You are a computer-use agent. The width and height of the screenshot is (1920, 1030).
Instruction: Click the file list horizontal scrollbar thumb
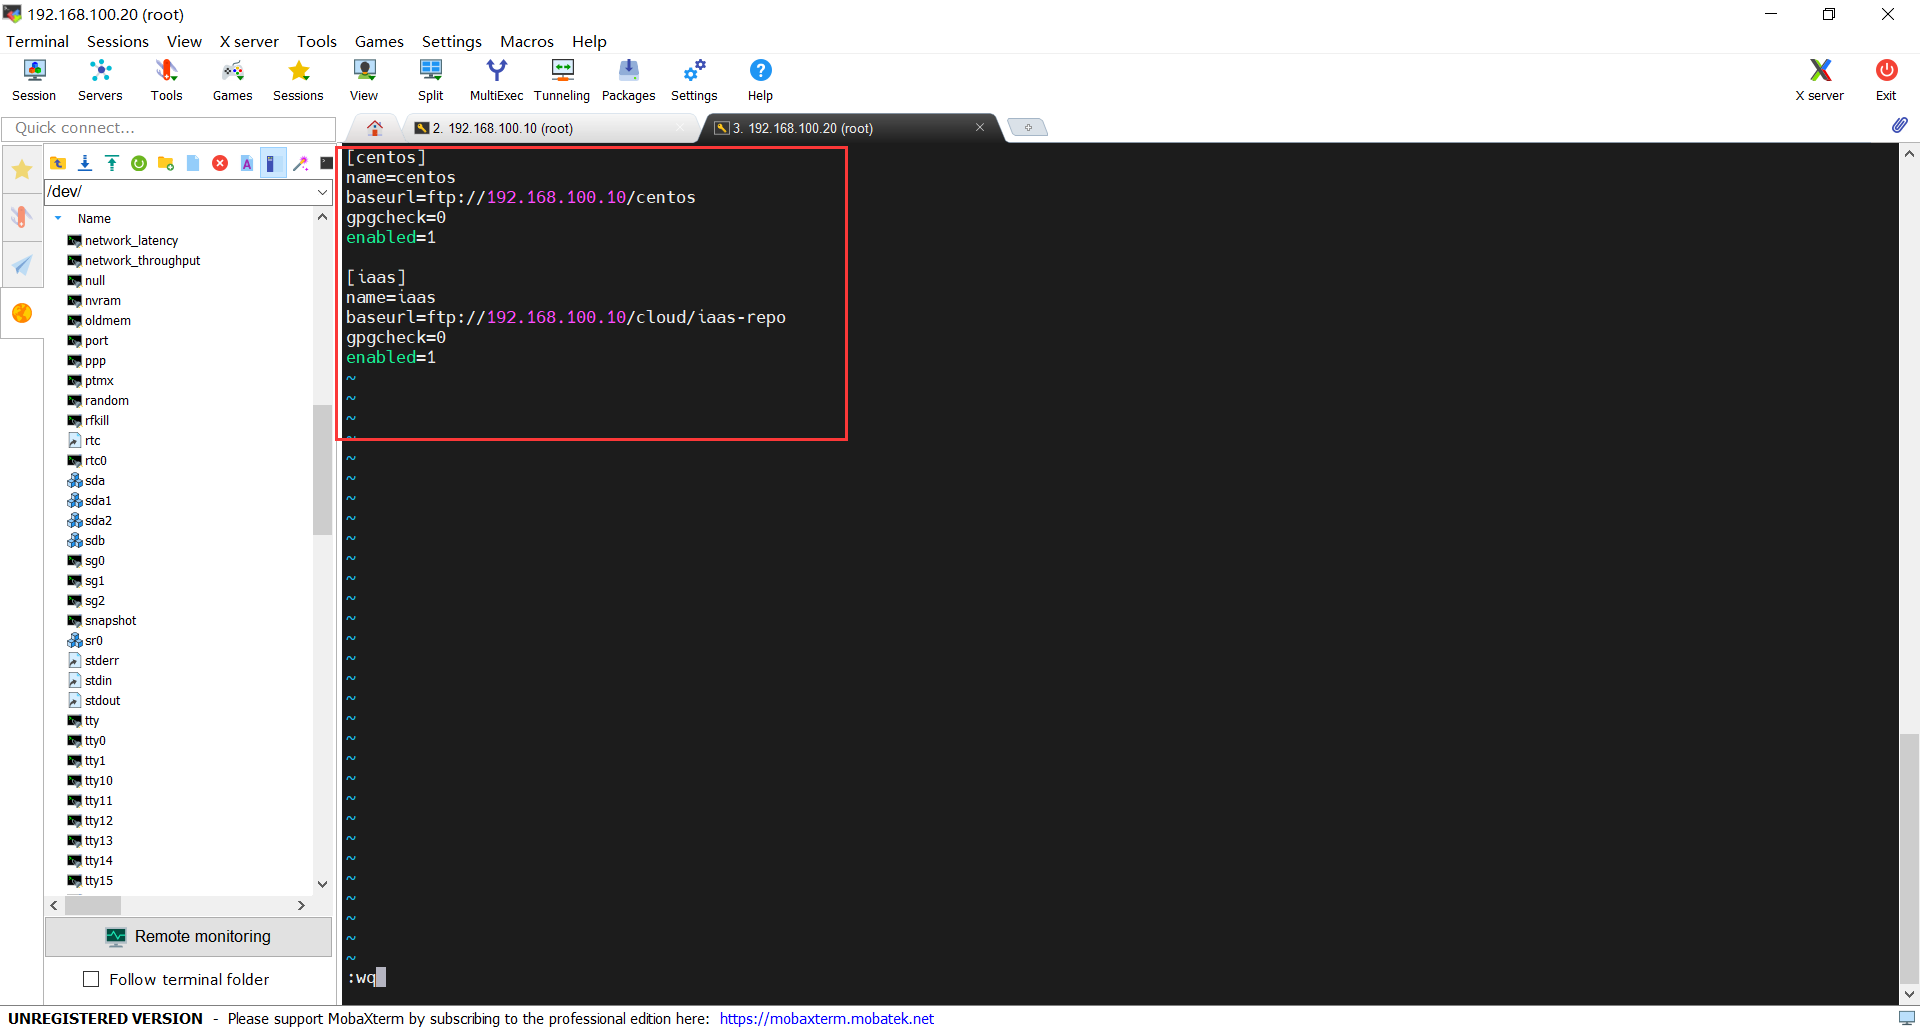93,905
